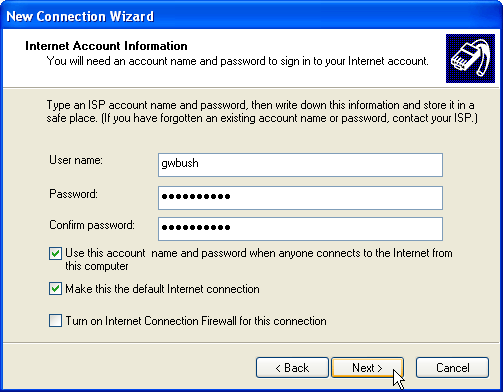
Task: Go to the previous step with Back
Action: click(x=292, y=368)
